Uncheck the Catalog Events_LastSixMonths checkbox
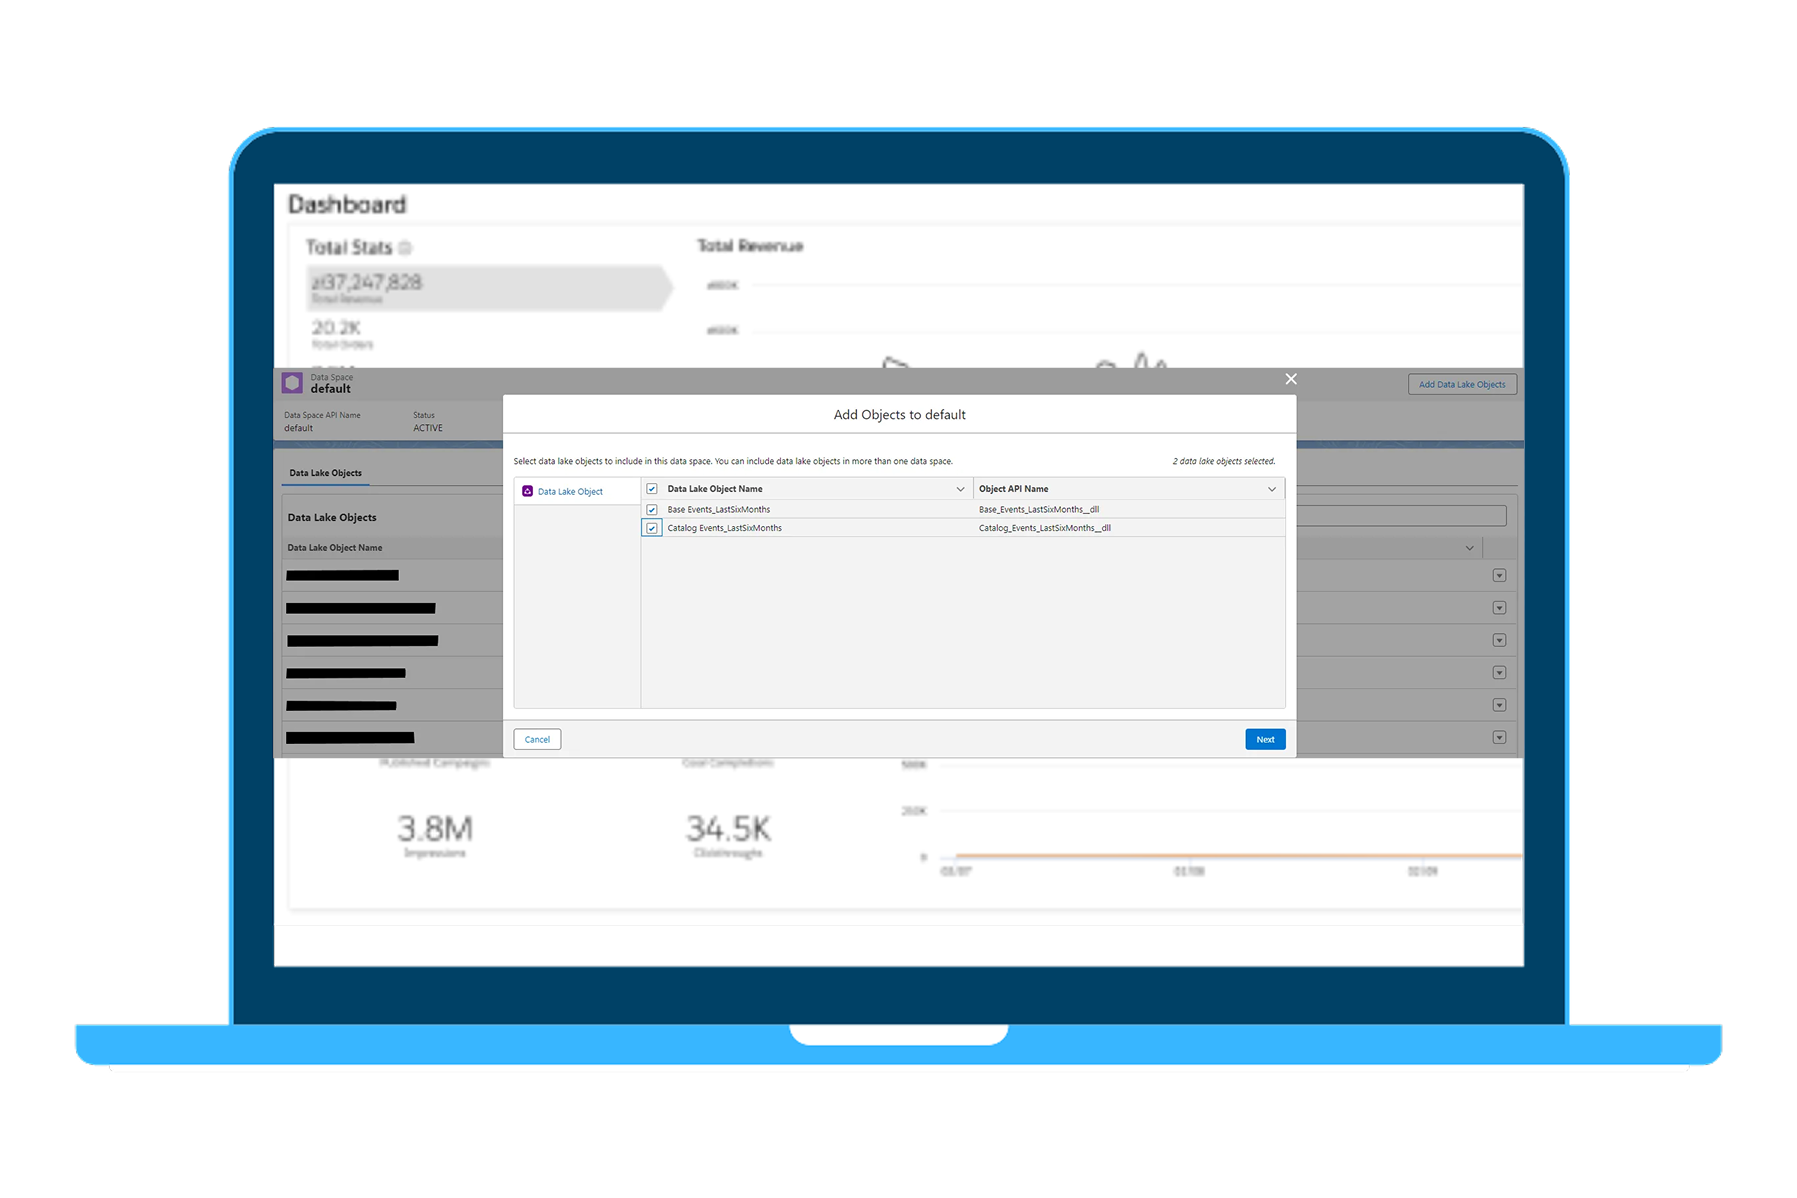Viewport: 1797px width, 1198px height. coord(652,528)
